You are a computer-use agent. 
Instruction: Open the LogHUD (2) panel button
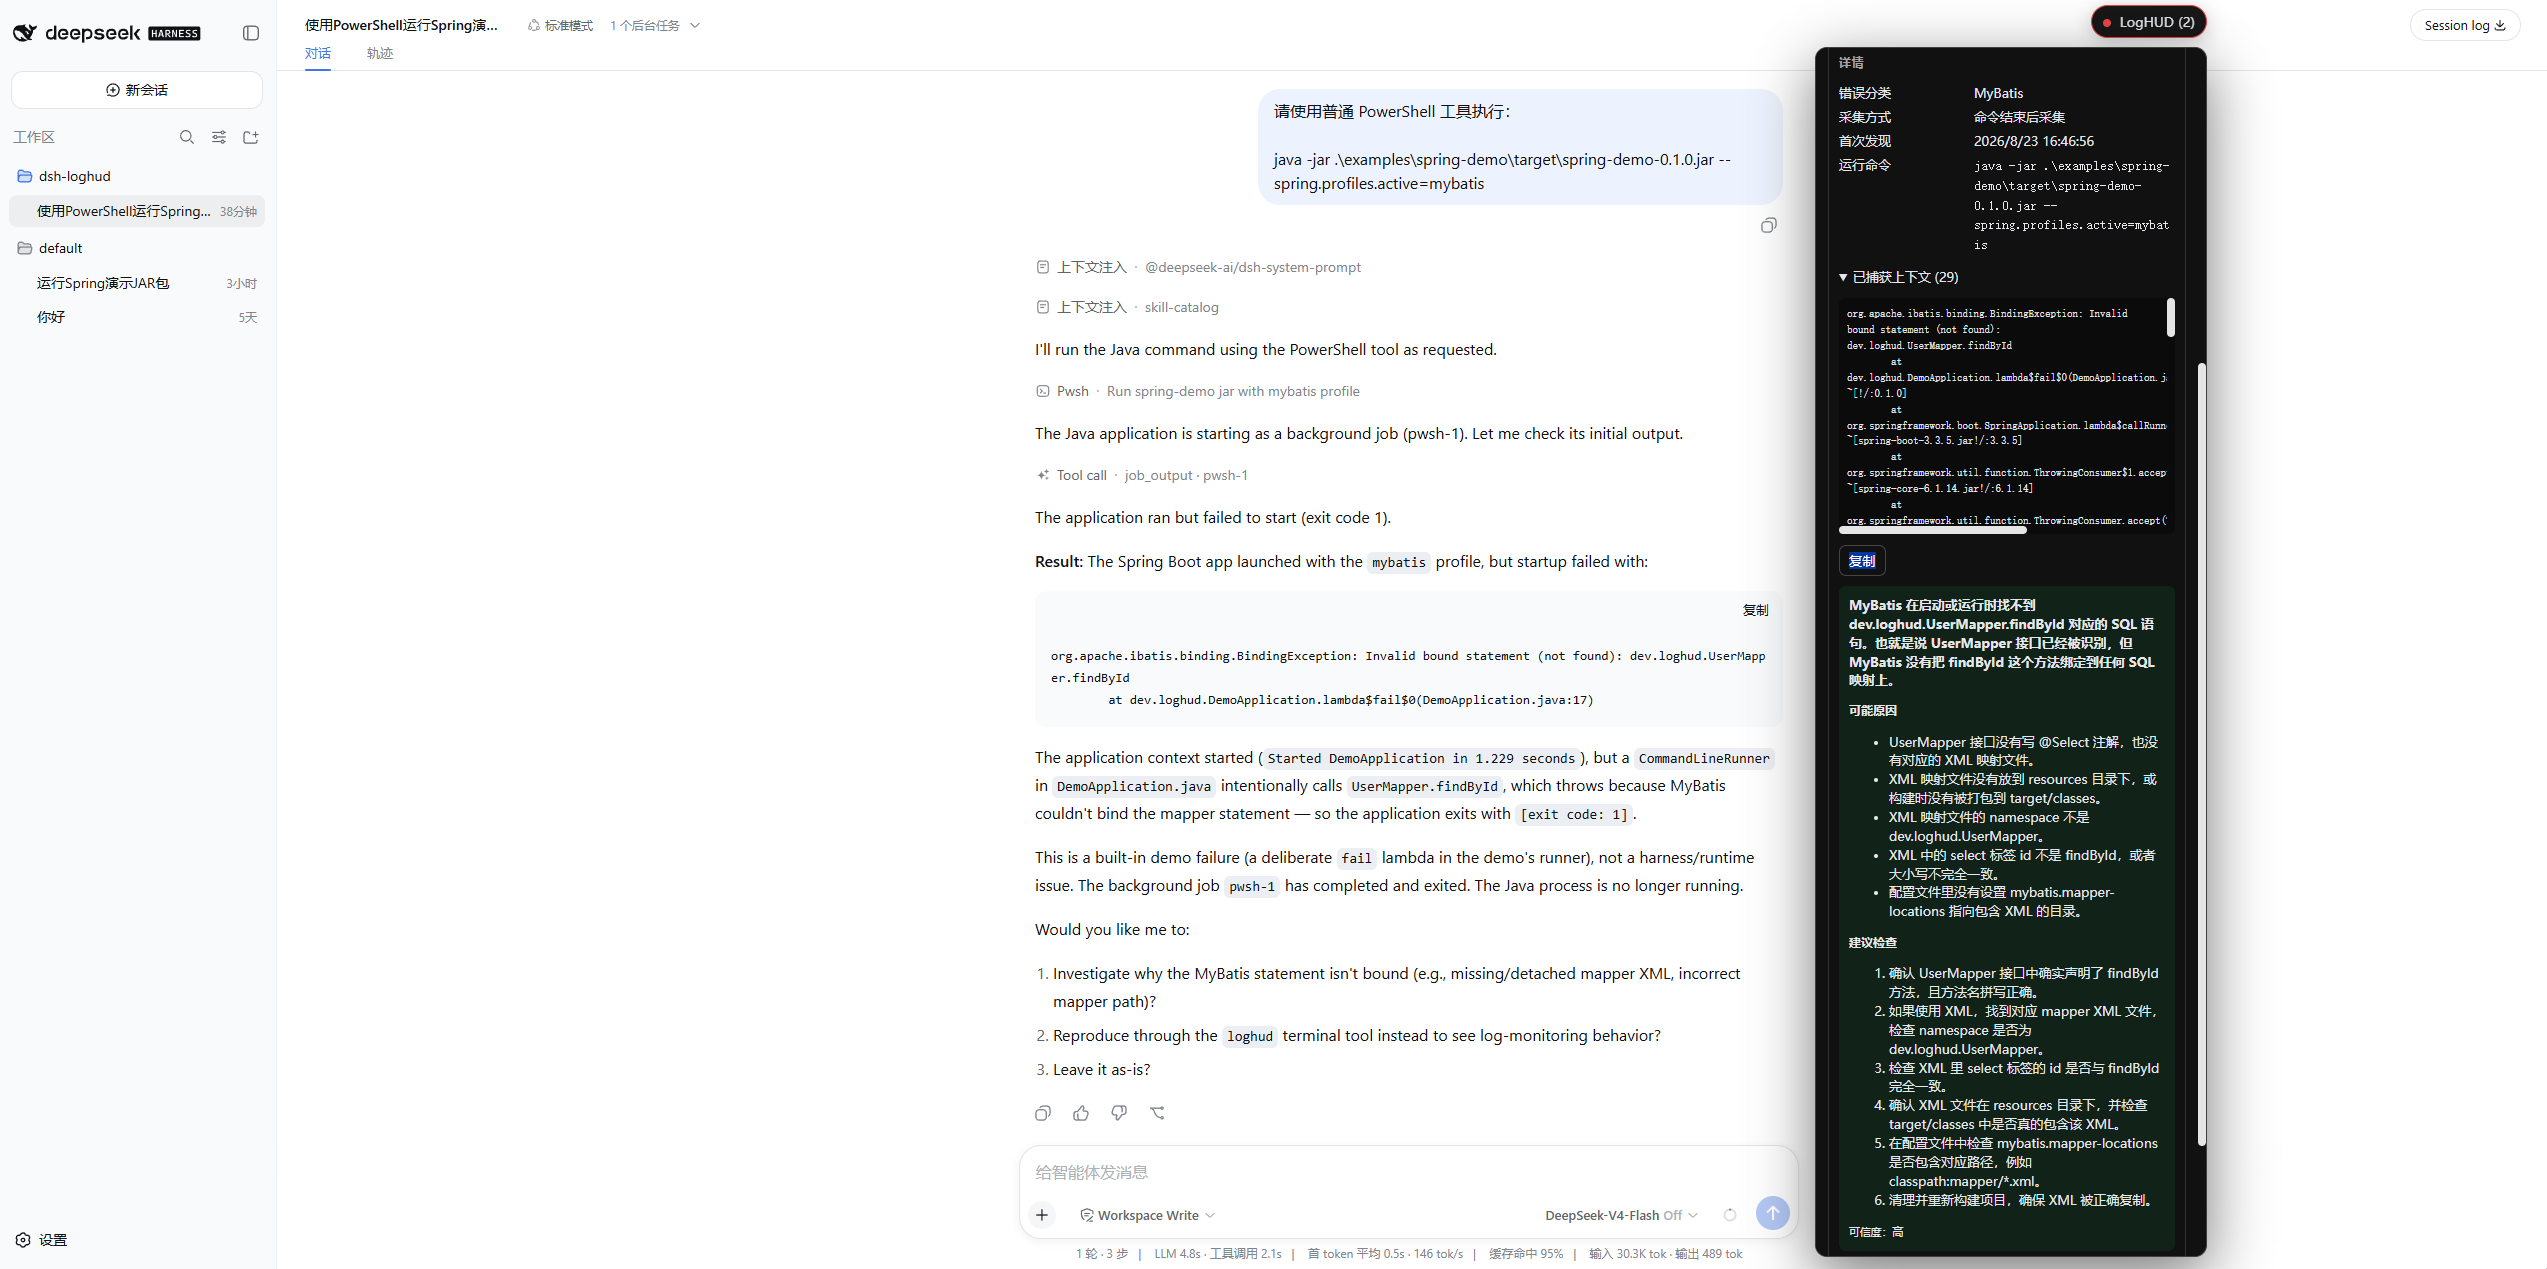point(2148,22)
